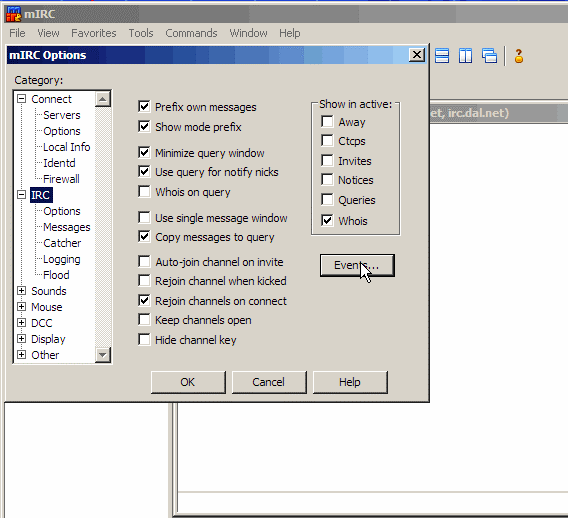Image resolution: width=568 pixels, height=518 pixels.
Task: Enable Whois on query
Action: [x=144, y=191]
